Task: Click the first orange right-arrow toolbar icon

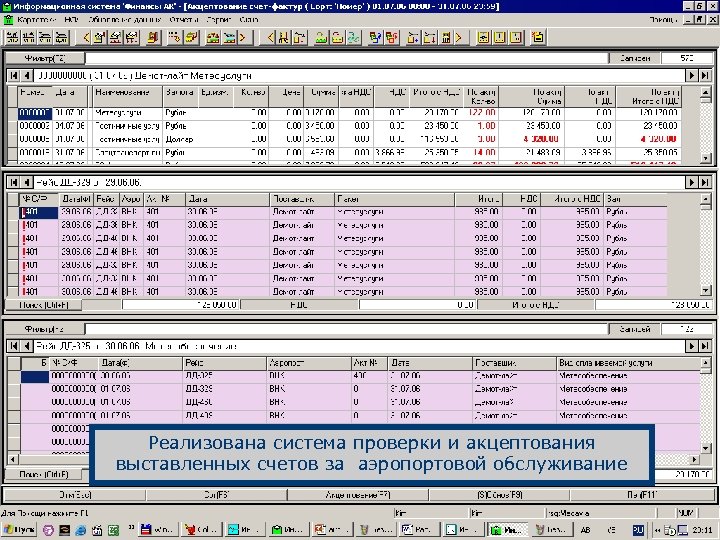Action: (x=242, y=37)
